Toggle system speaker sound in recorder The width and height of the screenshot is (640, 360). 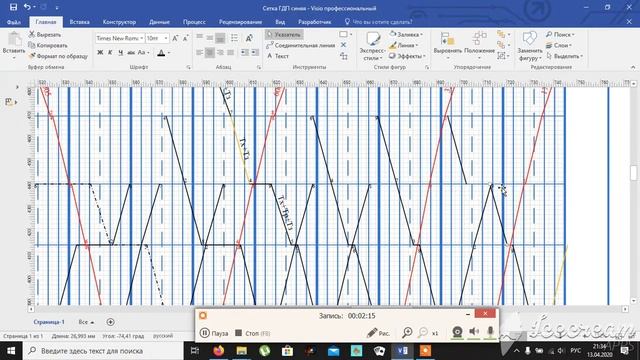tap(473, 332)
